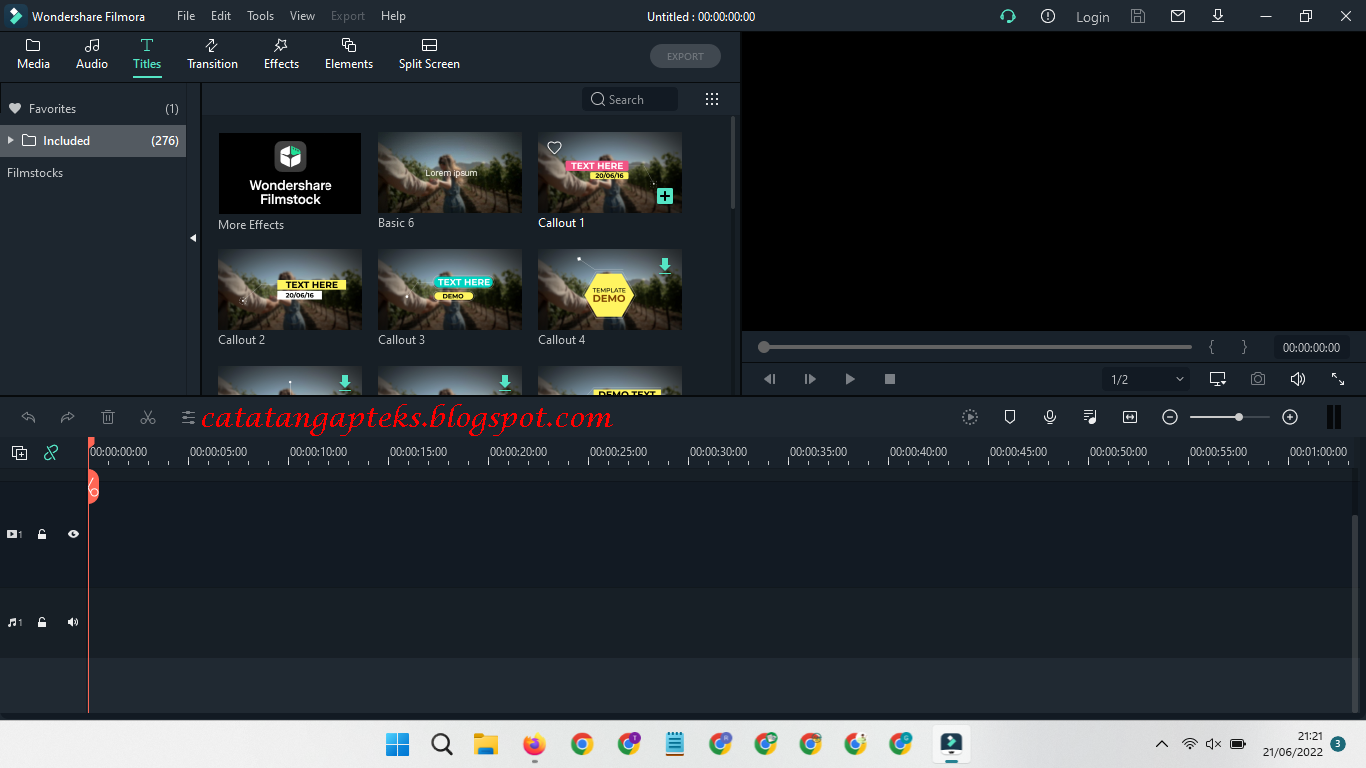The height and width of the screenshot is (768, 1366).
Task: Open the File menu
Action: (186, 16)
